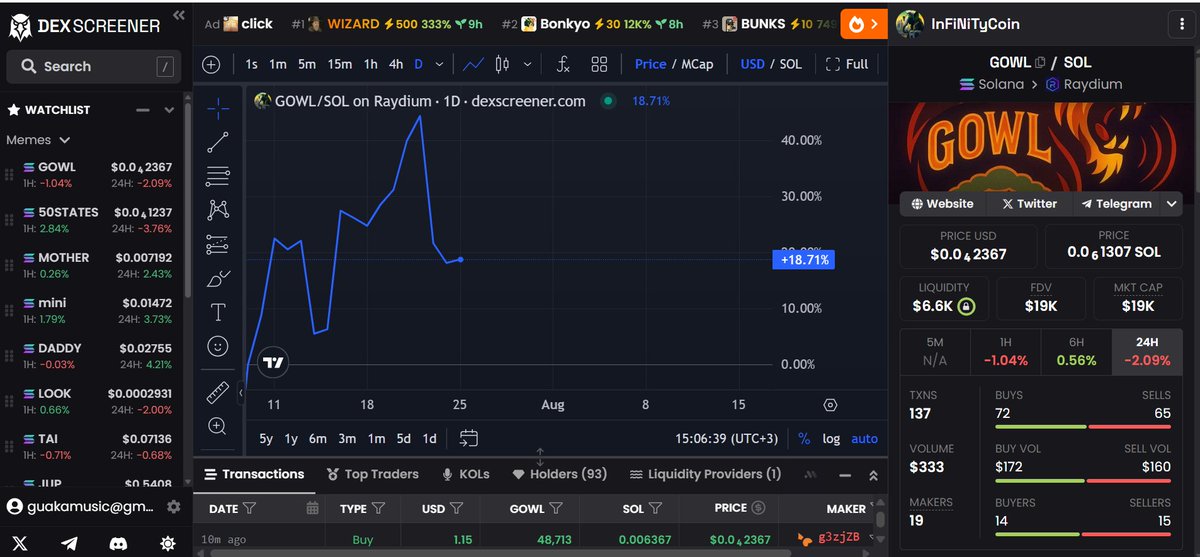This screenshot has height=557, width=1200.
Task: Open the indicators fx menu
Action: [x=563, y=64]
